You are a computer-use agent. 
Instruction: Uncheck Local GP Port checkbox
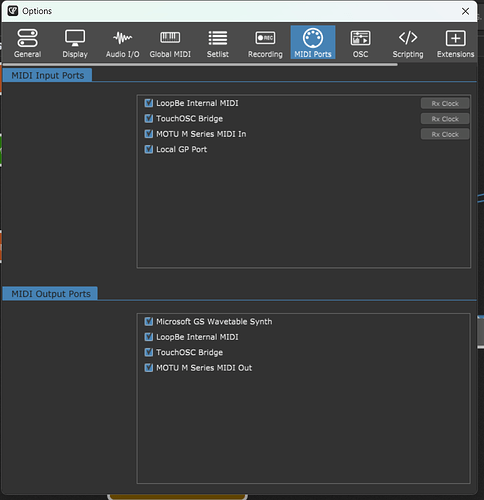[x=149, y=149]
